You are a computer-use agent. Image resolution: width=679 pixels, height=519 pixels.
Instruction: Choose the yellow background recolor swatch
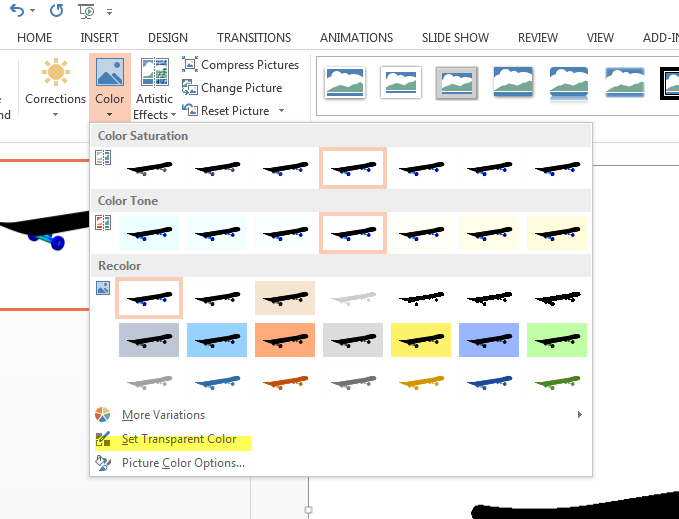[x=421, y=340]
